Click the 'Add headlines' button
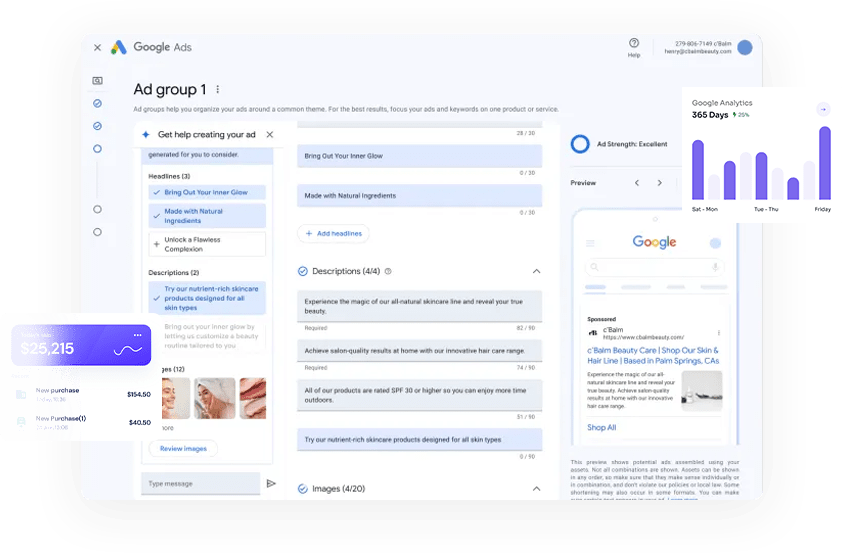Image resolution: width=842 pixels, height=553 pixels. (x=333, y=233)
